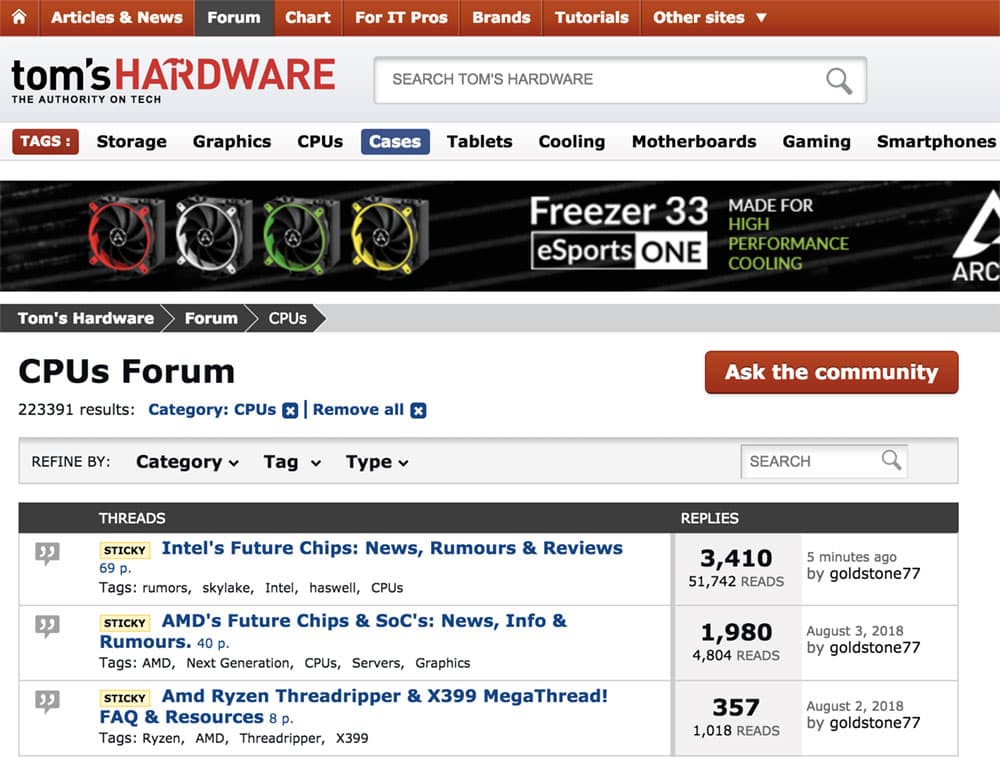Click the magnifier icon in the main search box

[839, 80]
